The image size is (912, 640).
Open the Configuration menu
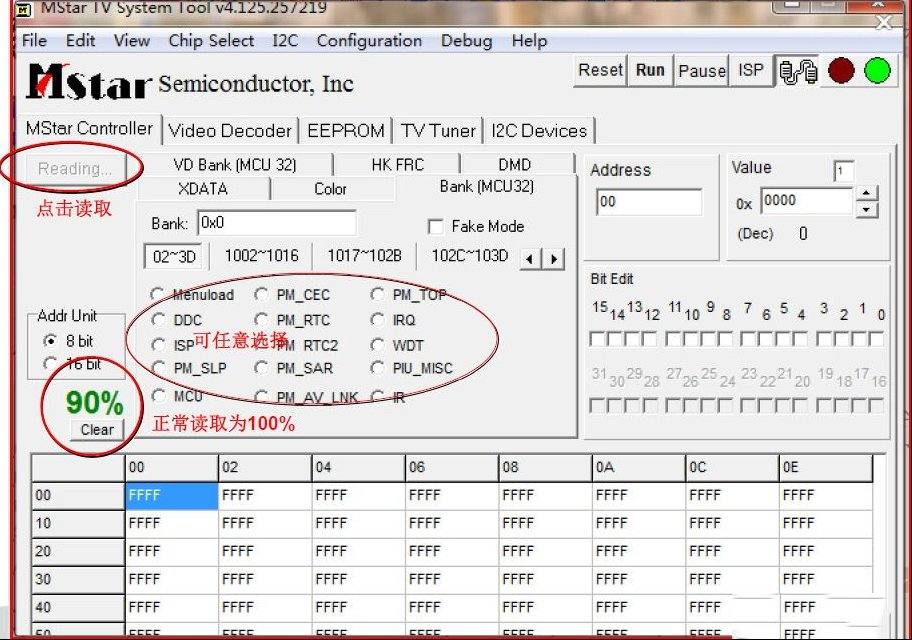point(369,41)
